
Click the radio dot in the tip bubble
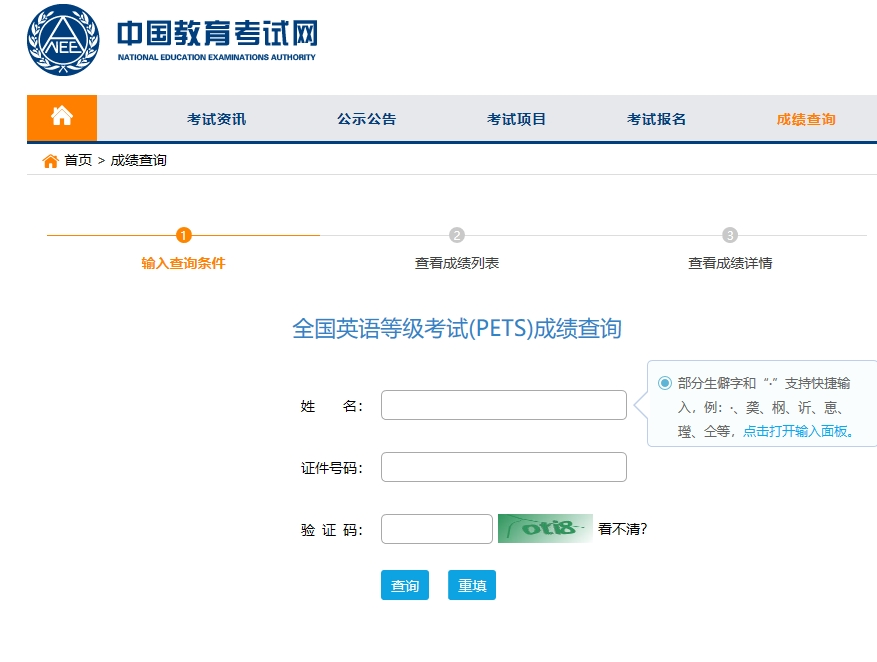click(x=664, y=383)
